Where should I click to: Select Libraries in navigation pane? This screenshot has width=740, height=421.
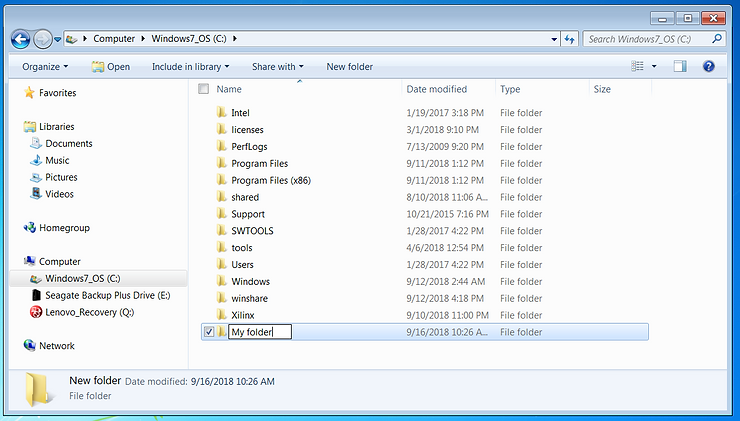tap(56, 126)
